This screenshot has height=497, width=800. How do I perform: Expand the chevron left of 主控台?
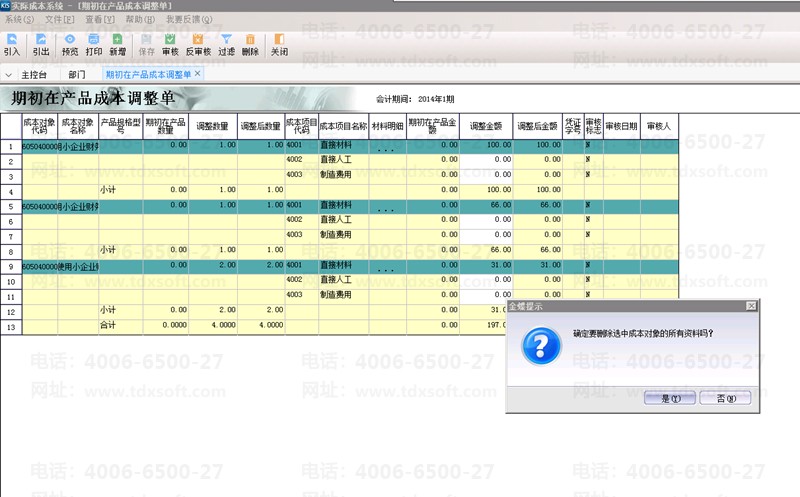[8, 75]
